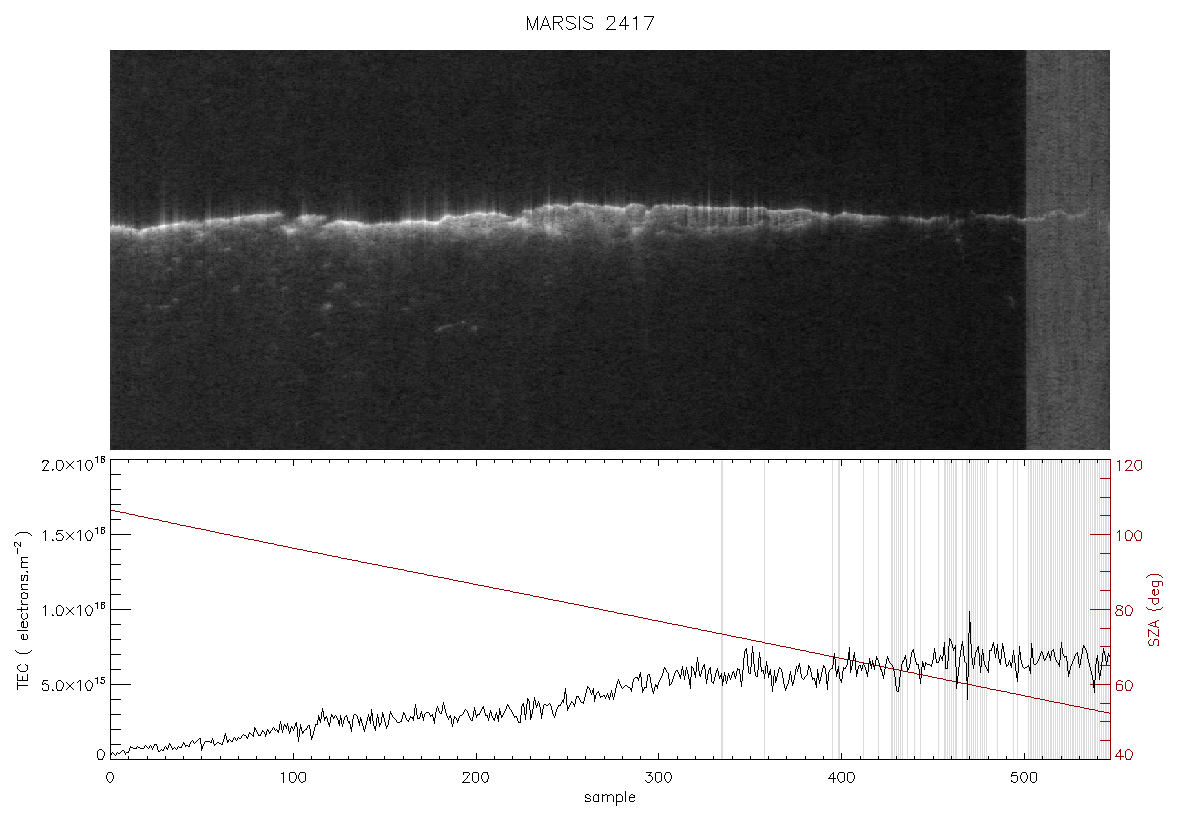The width and height of the screenshot is (1180, 830).
Task: Click the 200 tick label on sample axis
Action: [x=476, y=777]
